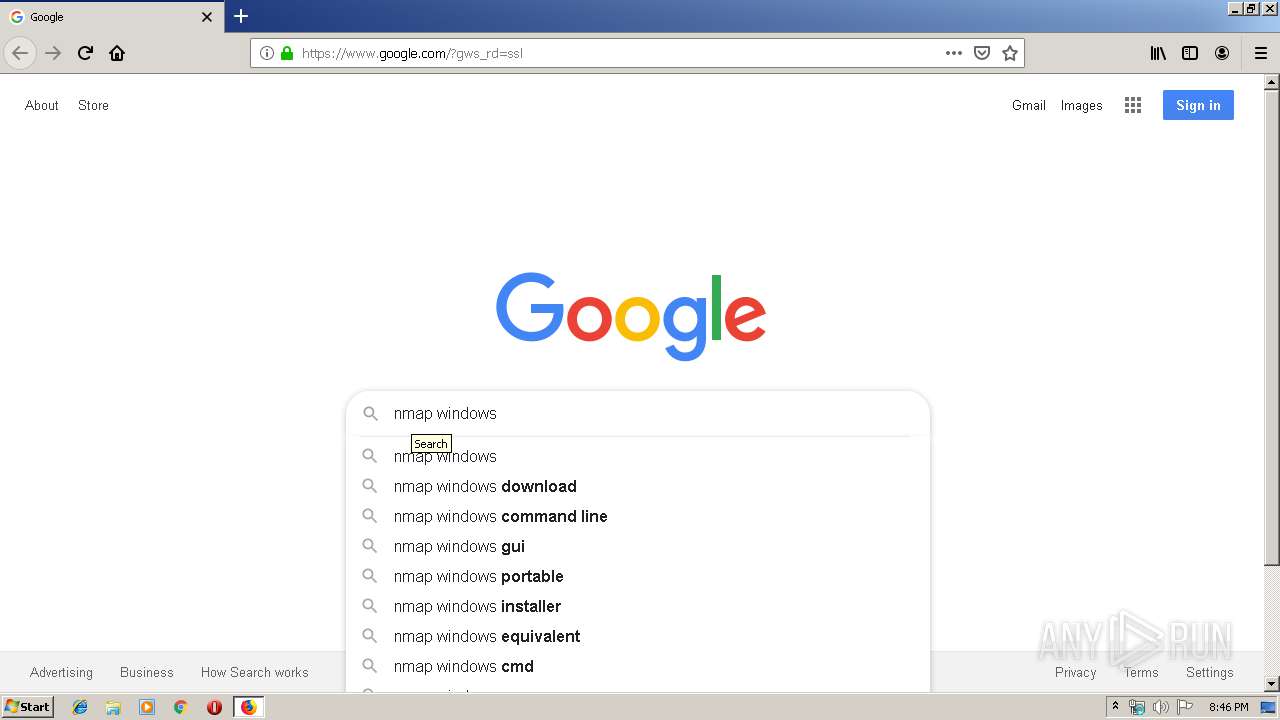Click the magnifier icon in search box
The height and width of the screenshot is (720, 1280).
click(370, 413)
